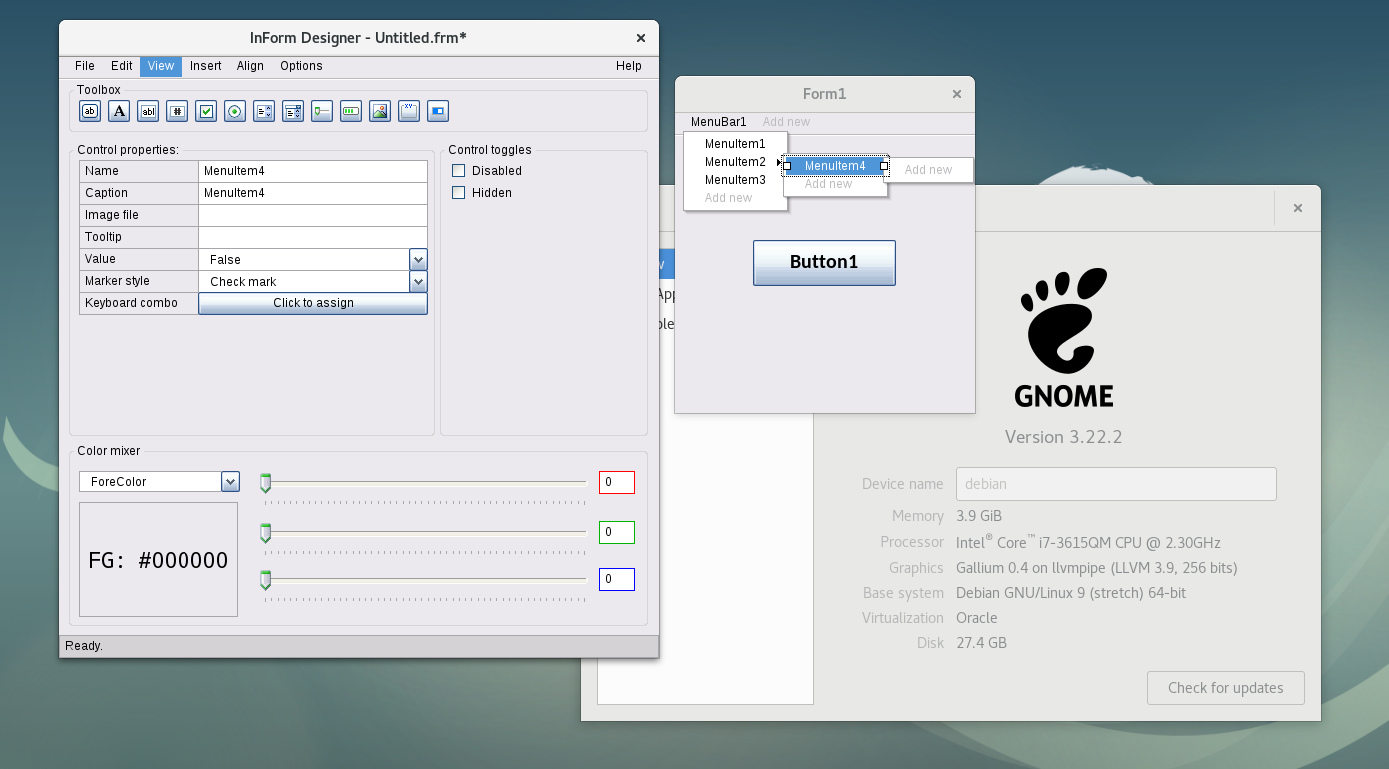Click Add new beside MenuBar1

(x=786, y=122)
